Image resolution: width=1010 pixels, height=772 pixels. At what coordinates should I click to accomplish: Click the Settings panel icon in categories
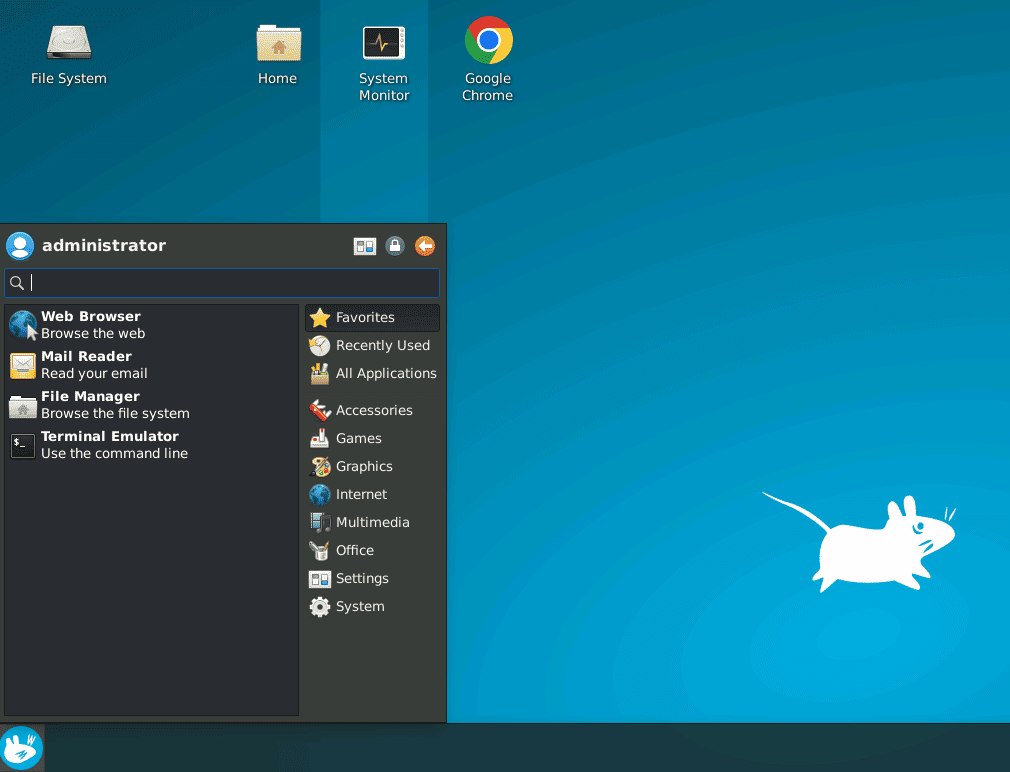pyautogui.click(x=319, y=579)
